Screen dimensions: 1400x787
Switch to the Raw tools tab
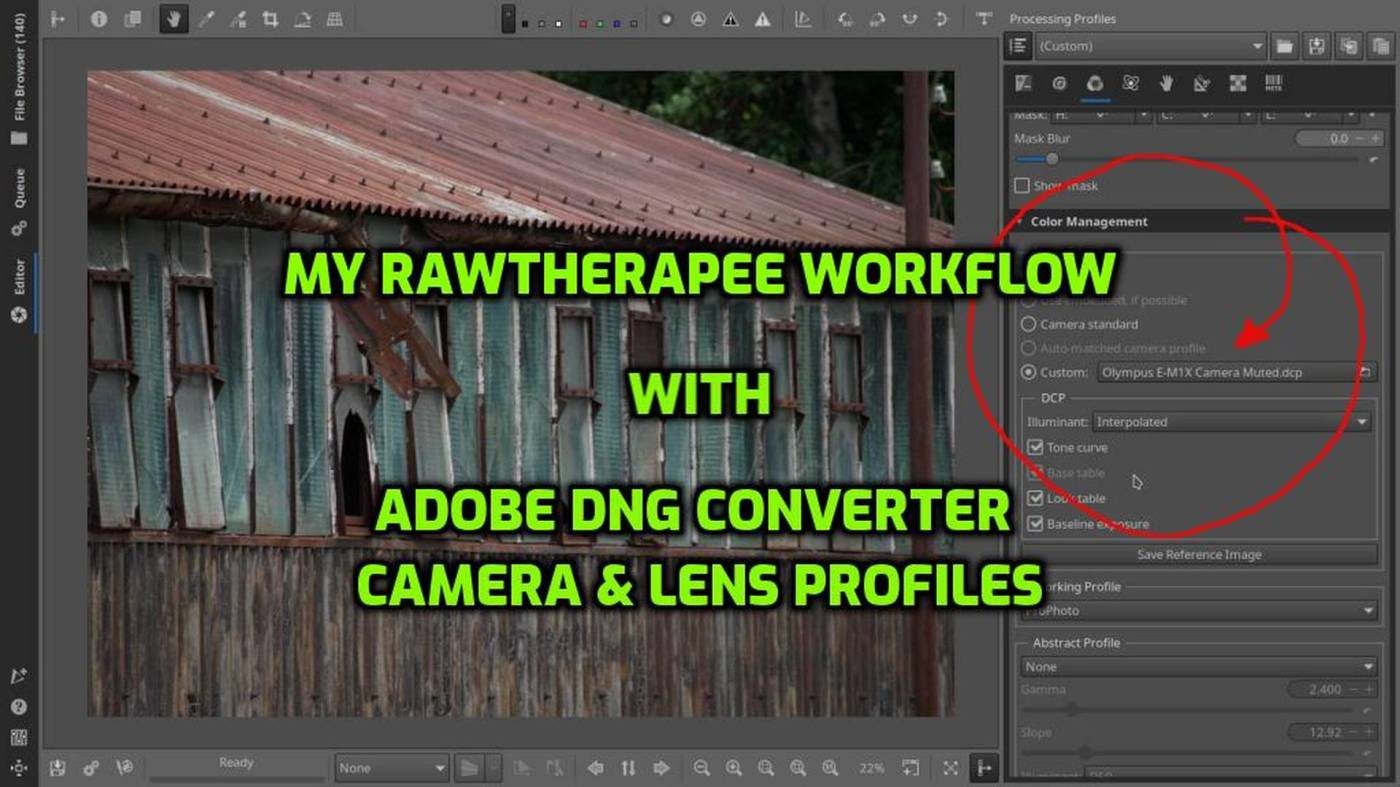click(1238, 84)
